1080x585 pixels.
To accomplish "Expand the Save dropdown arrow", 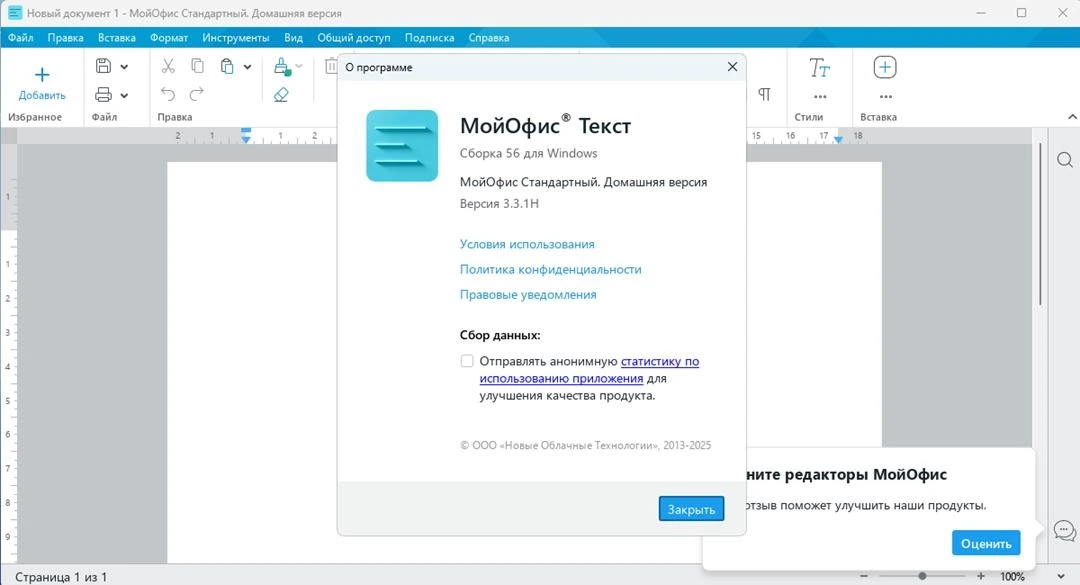I will pos(124,67).
